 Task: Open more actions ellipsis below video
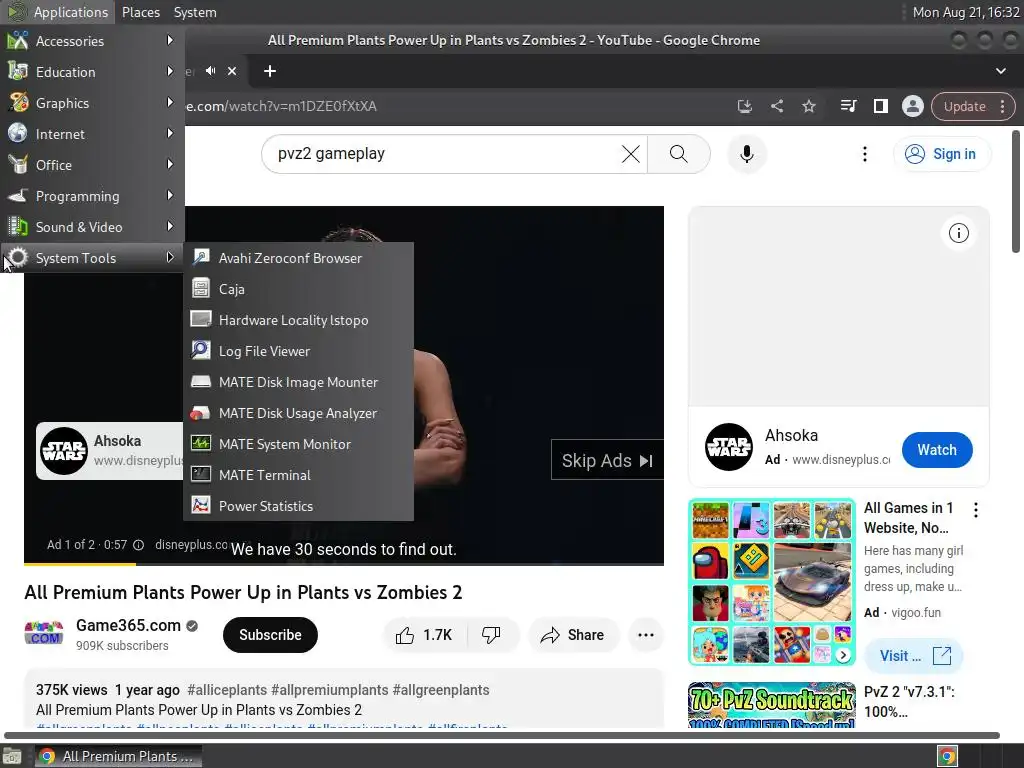point(645,635)
